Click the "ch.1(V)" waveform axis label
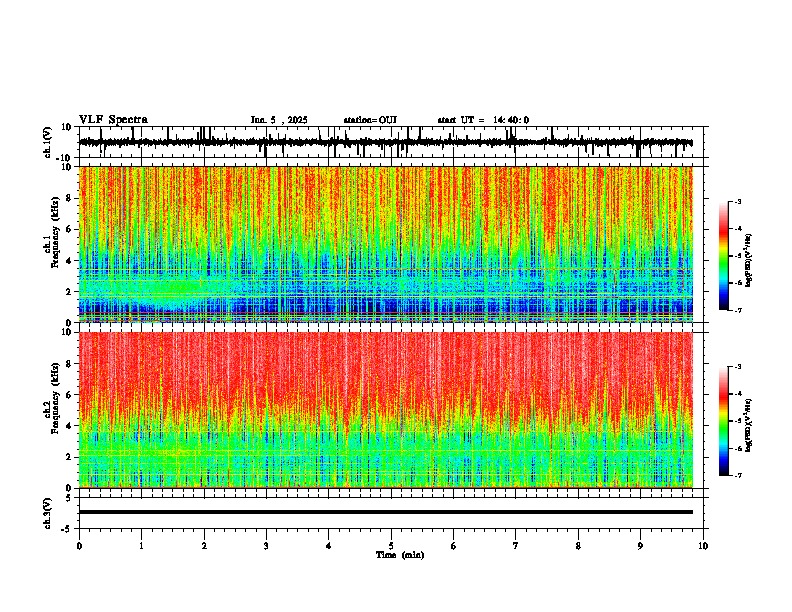The width and height of the screenshot is (792, 612). click(x=48, y=142)
